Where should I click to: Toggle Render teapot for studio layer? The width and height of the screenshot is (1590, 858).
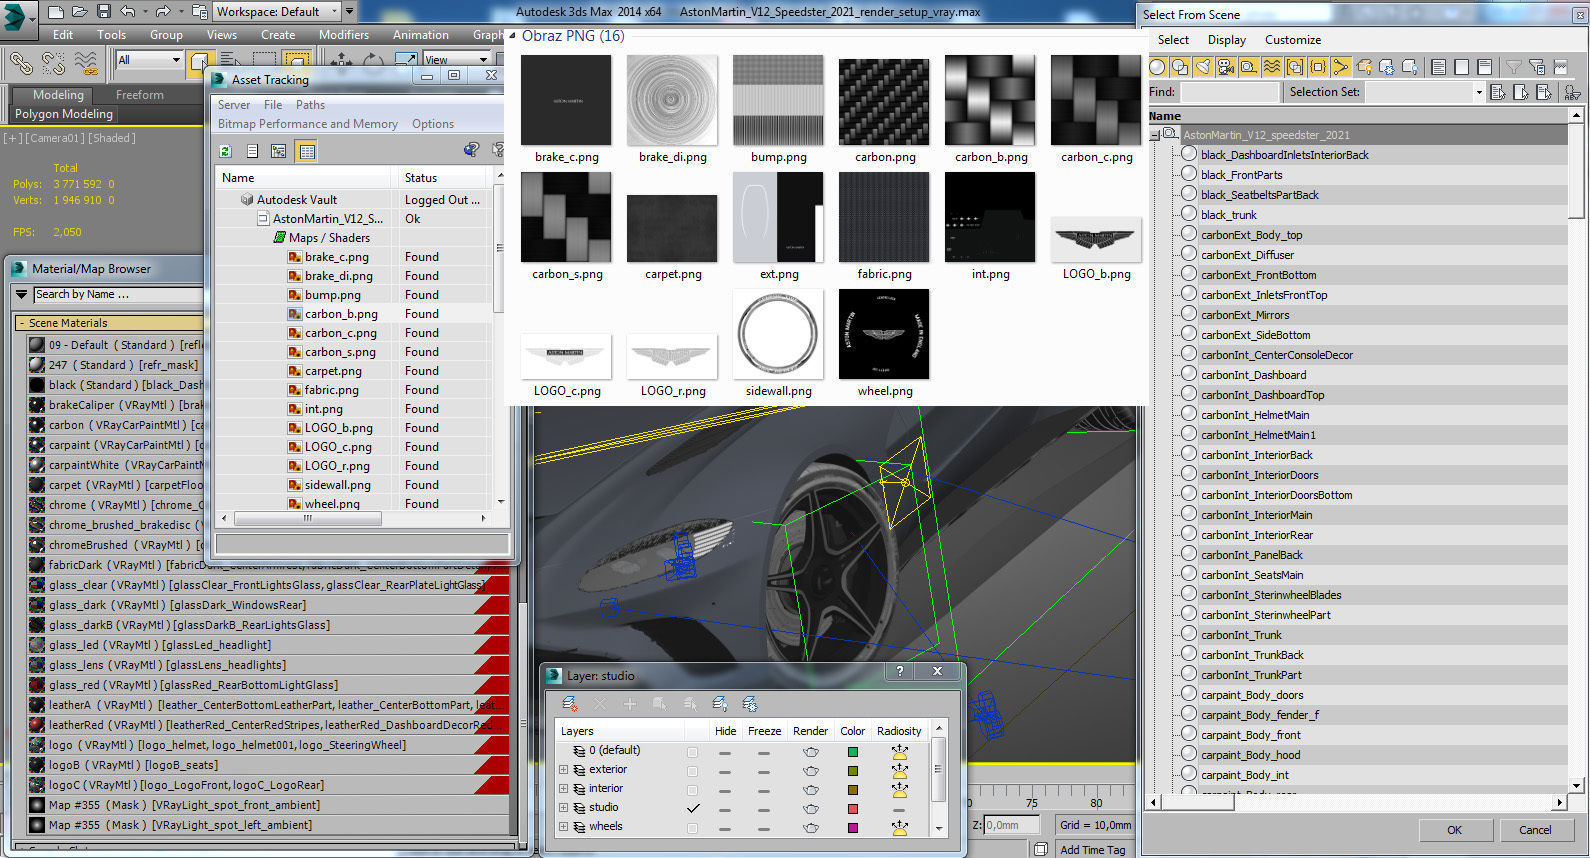810,808
